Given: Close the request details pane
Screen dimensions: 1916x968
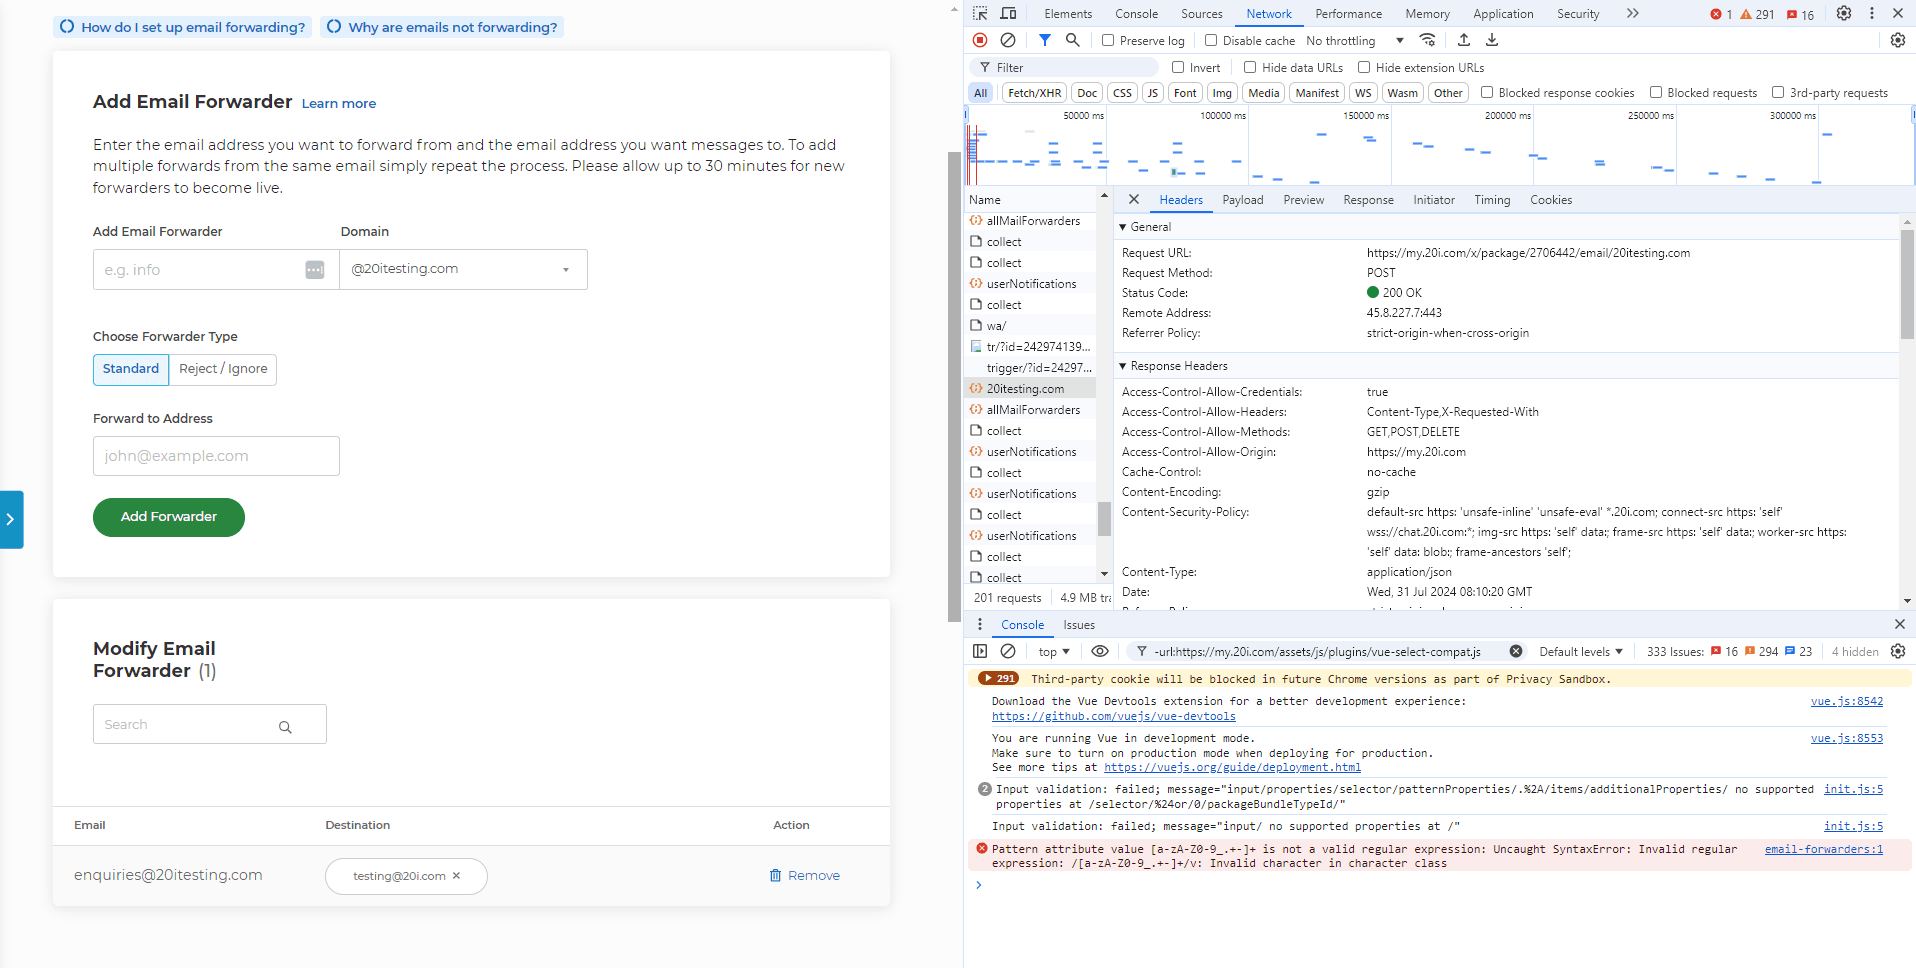Looking at the screenshot, I should [x=1134, y=199].
